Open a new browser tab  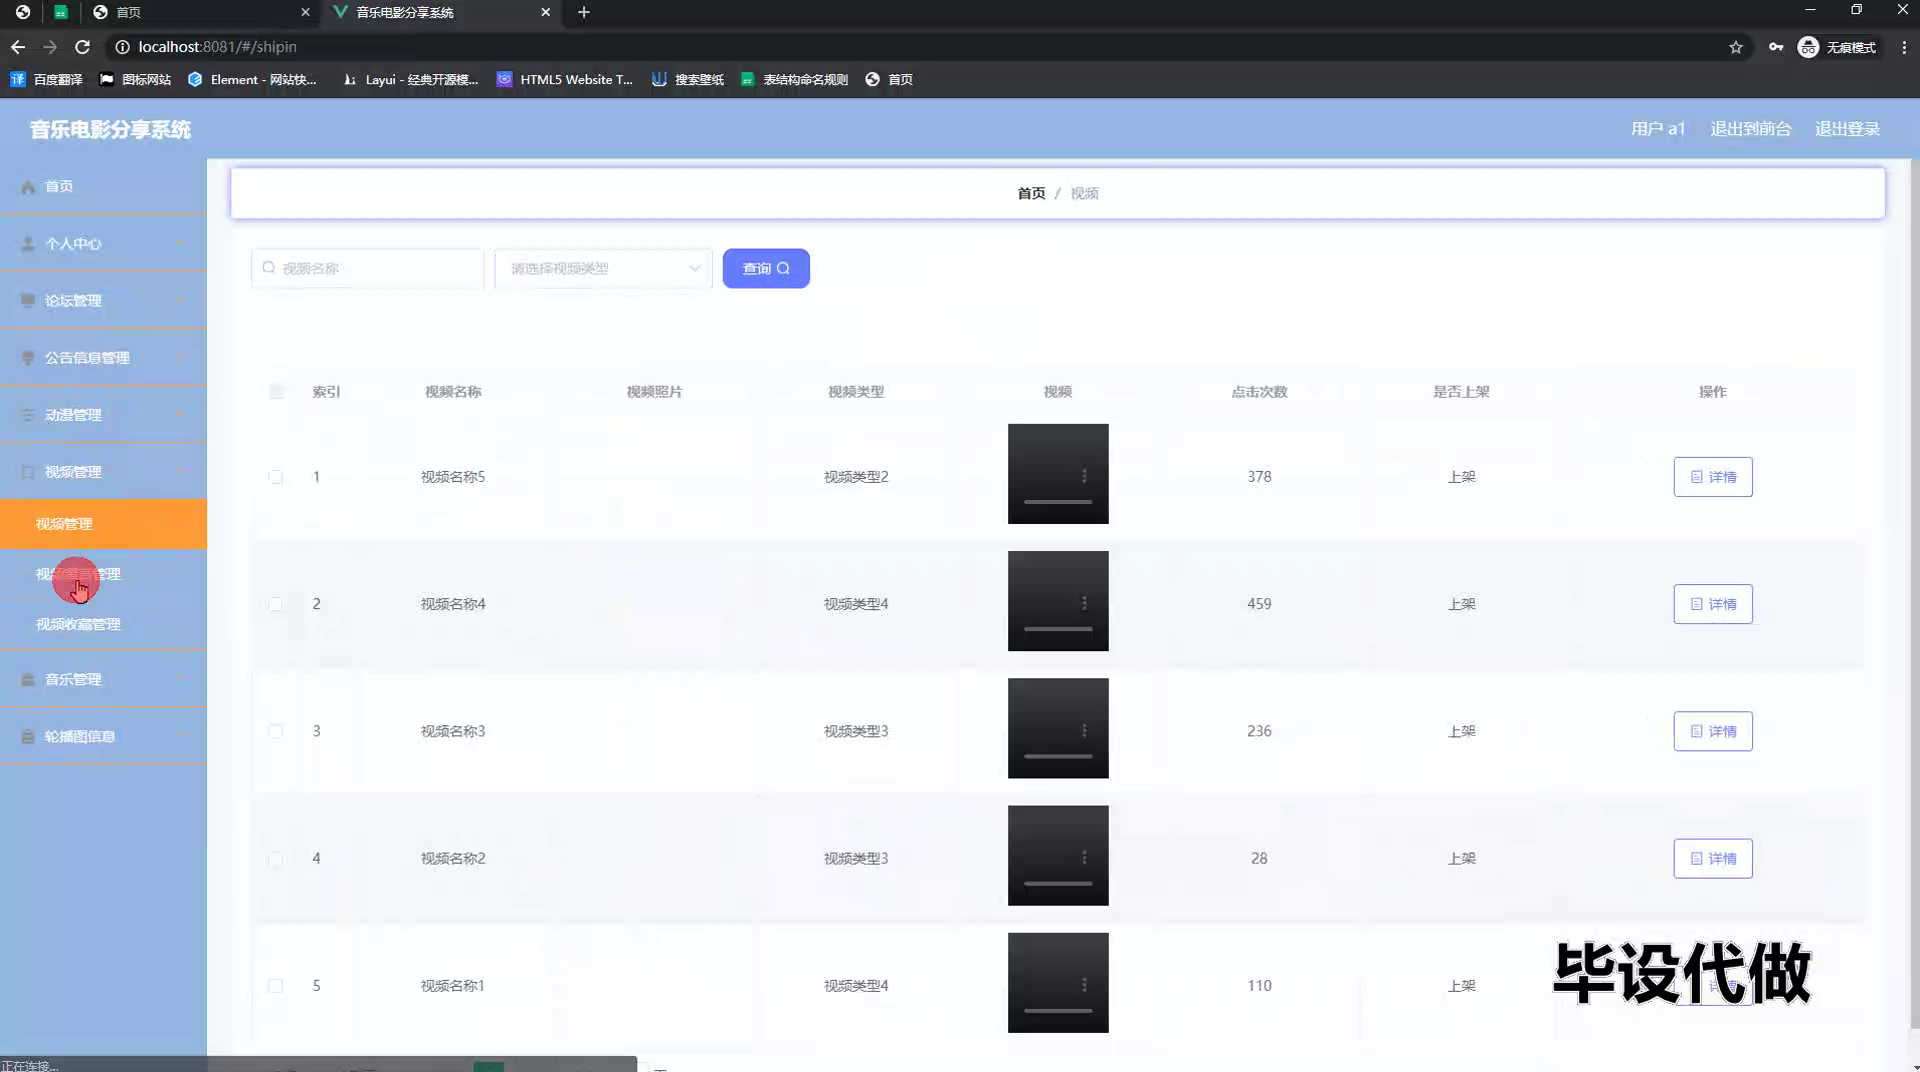pyautogui.click(x=584, y=12)
